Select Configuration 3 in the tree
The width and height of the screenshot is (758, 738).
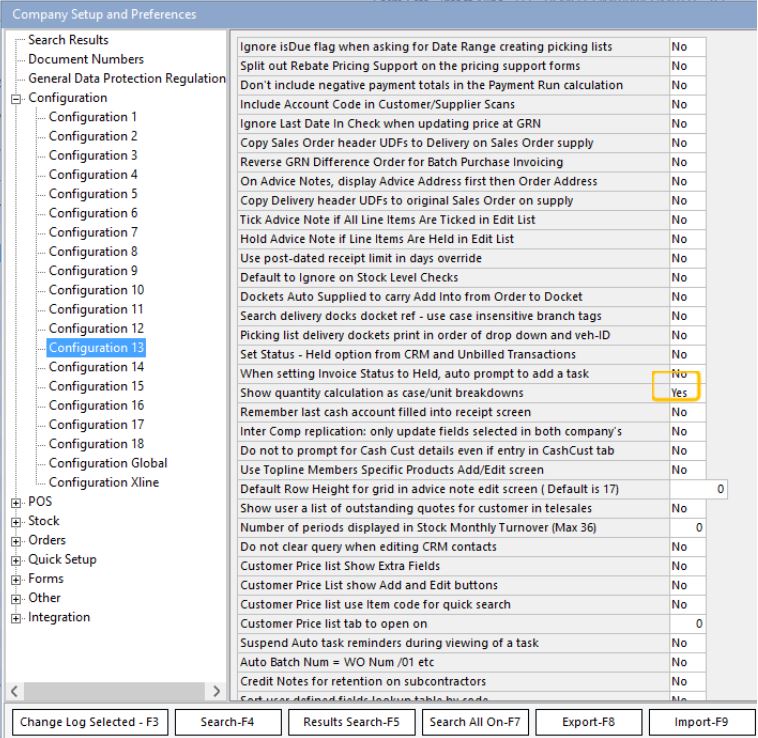[x=93, y=155]
